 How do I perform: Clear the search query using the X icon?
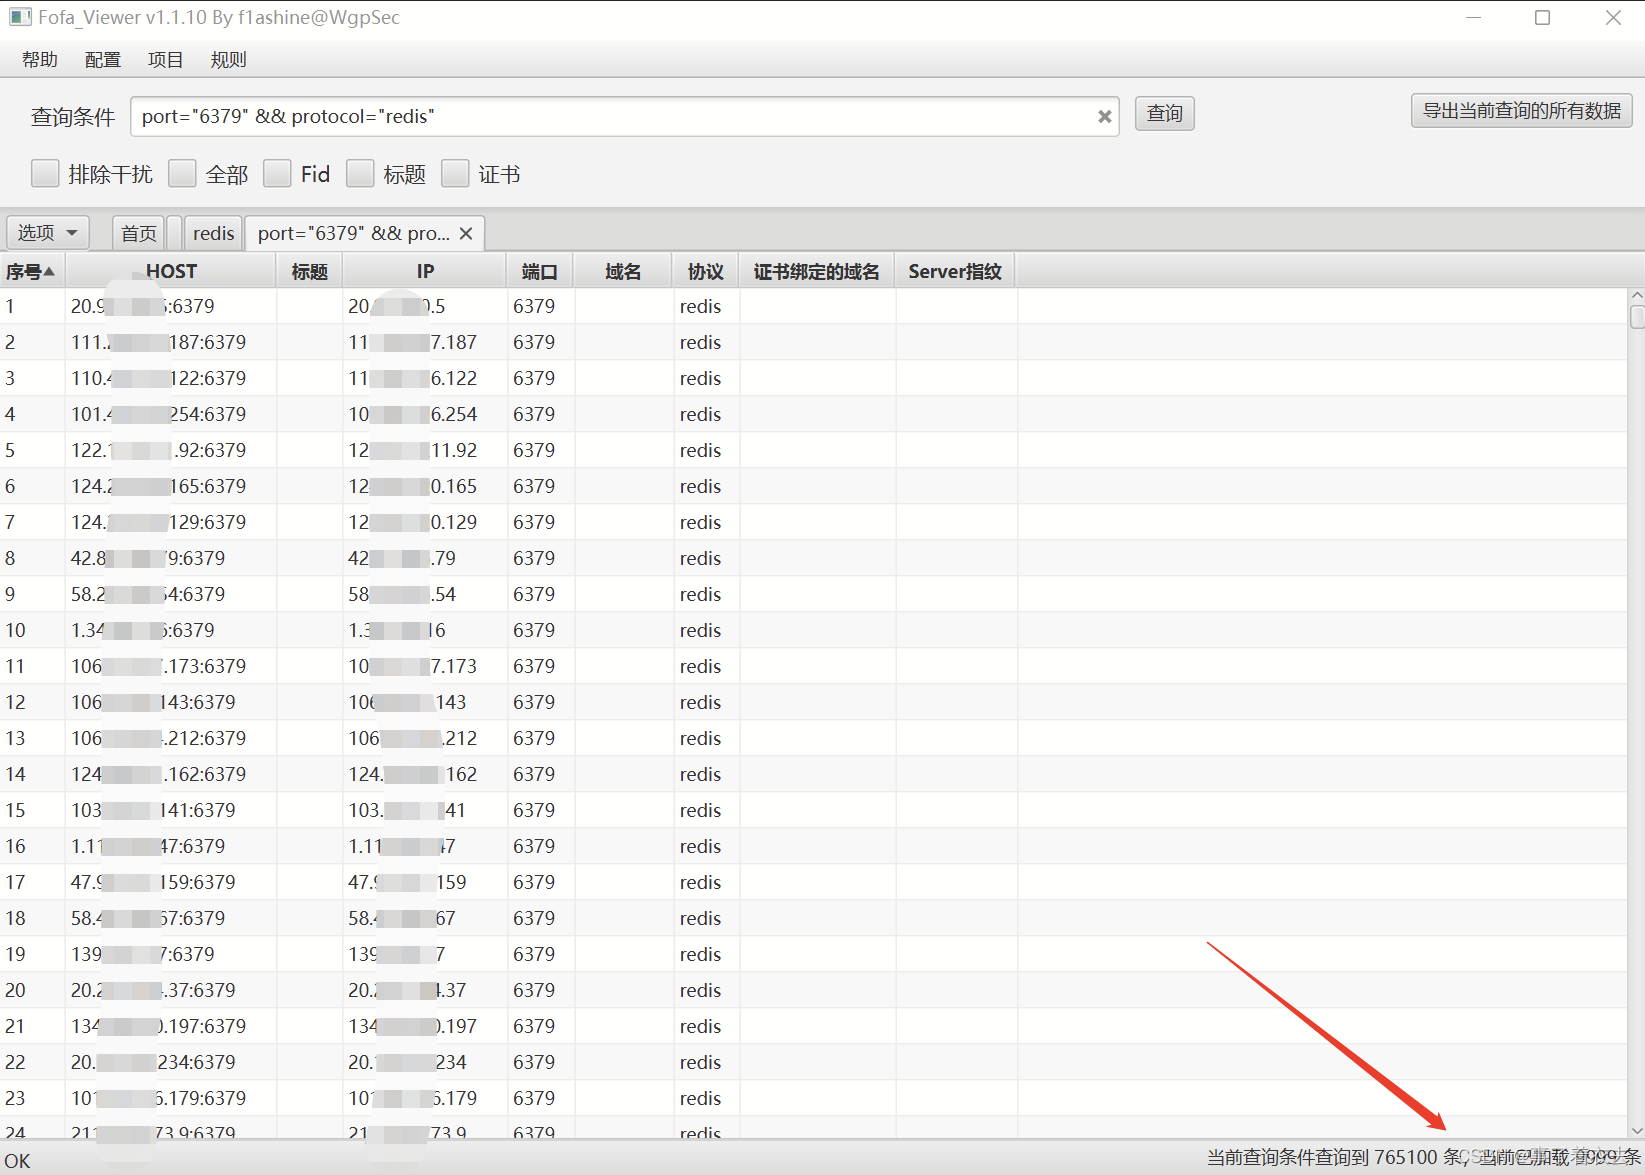click(1104, 116)
